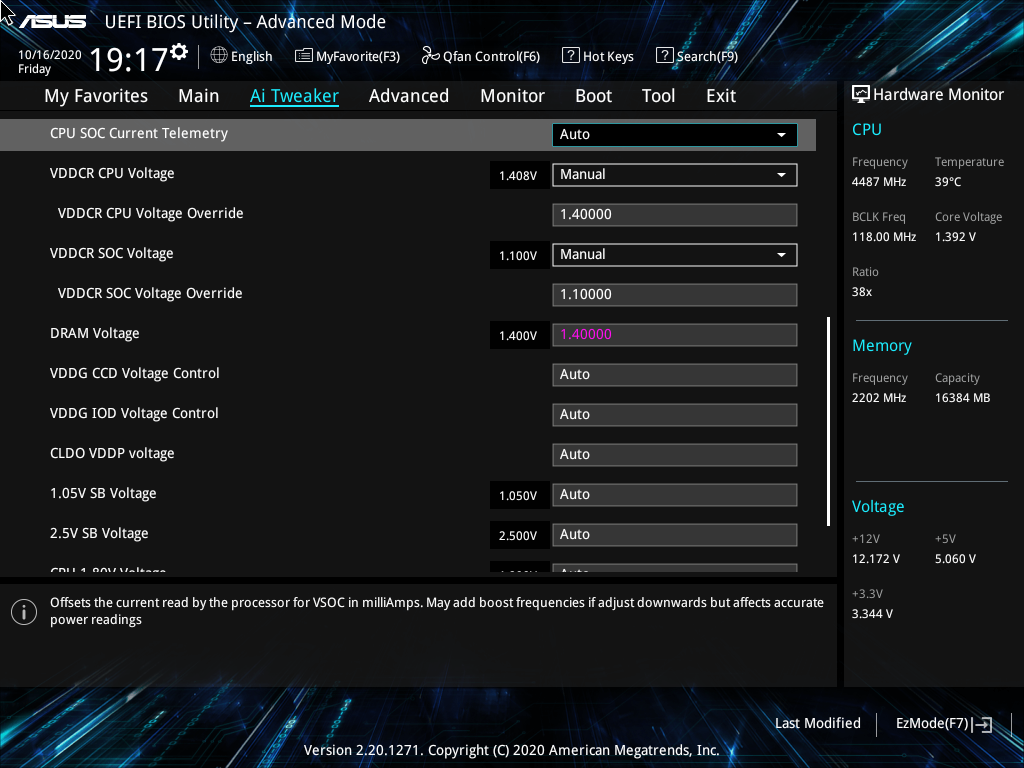Click the Hardware Monitor screen icon
The width and height of the screenshot is (1024, 768).
861,95
